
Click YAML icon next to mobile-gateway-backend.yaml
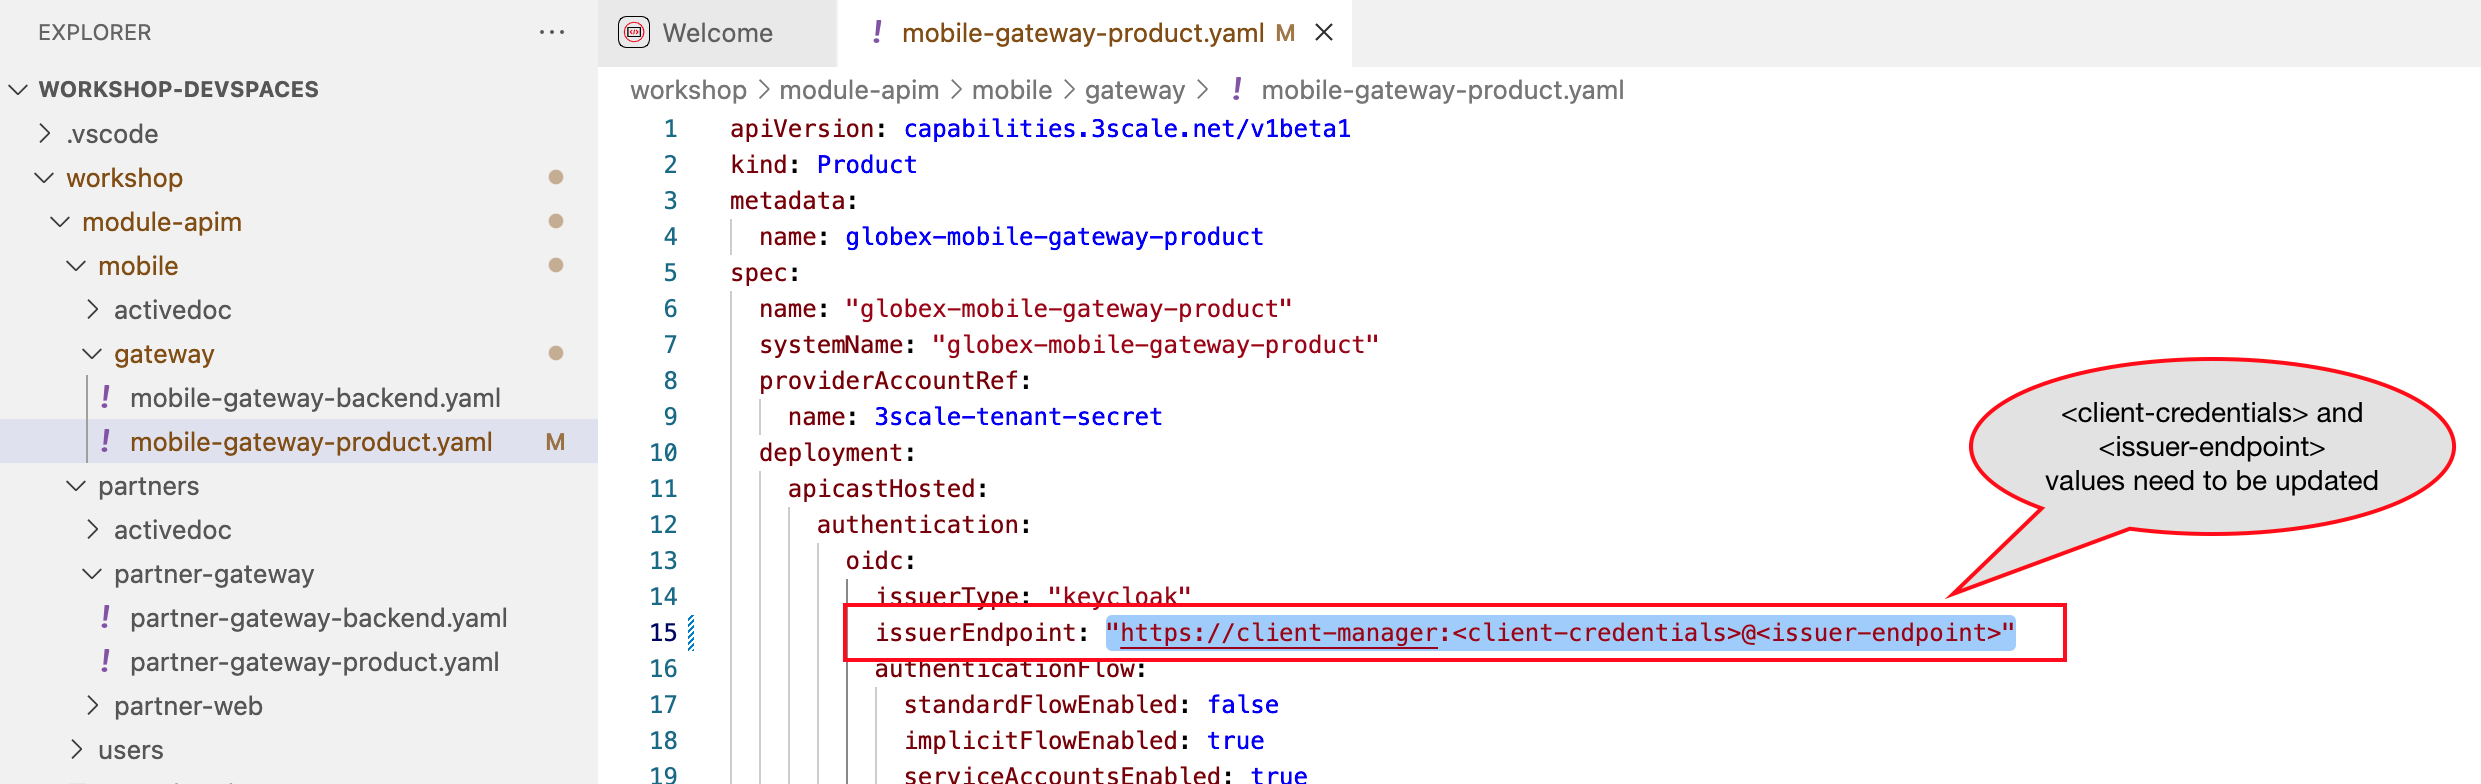point(106,397)
